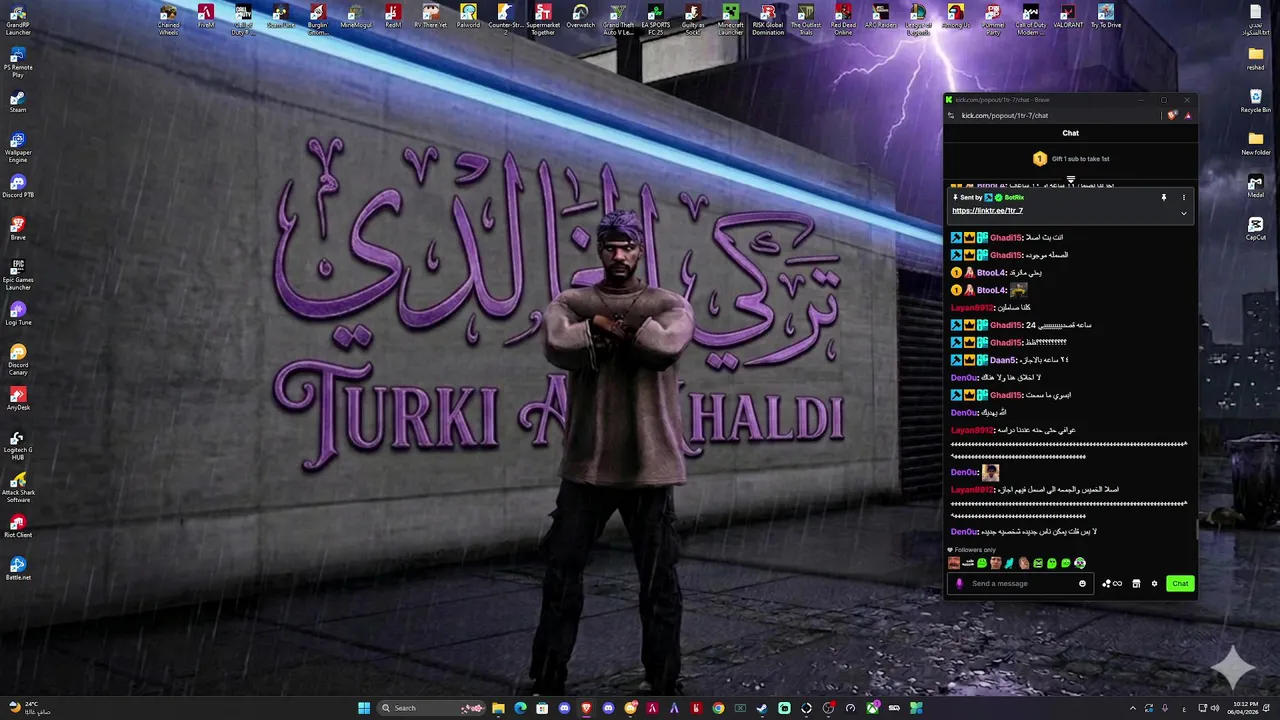Open PS Remote Play desktop icon
Image resolution: width=1280 pixels, height=720 pixels.
point(18,61)
